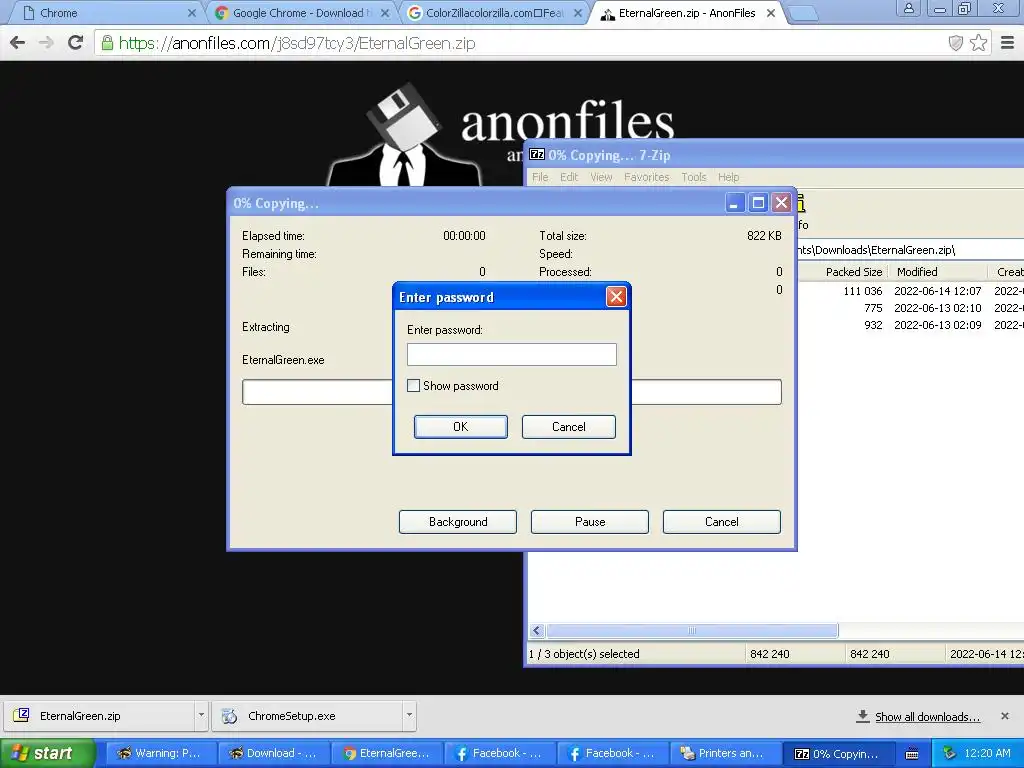Viewport: 1024px width, 768px height.
Task: Pause the extraction in Copying dialog
Action: pos(590,522)
